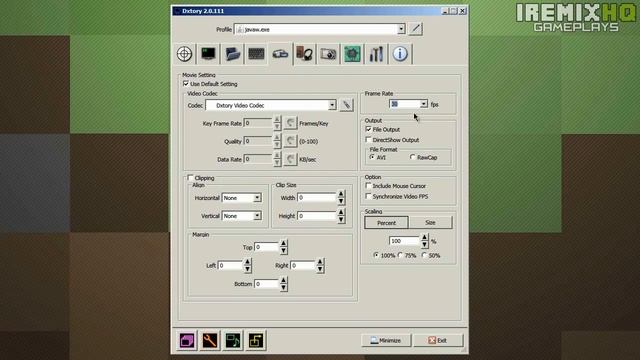The width and height of the screenshot is (640, 360).
Task: Open codec configuration wrench button
Action: pyautogui.click(x=347, y=105)
